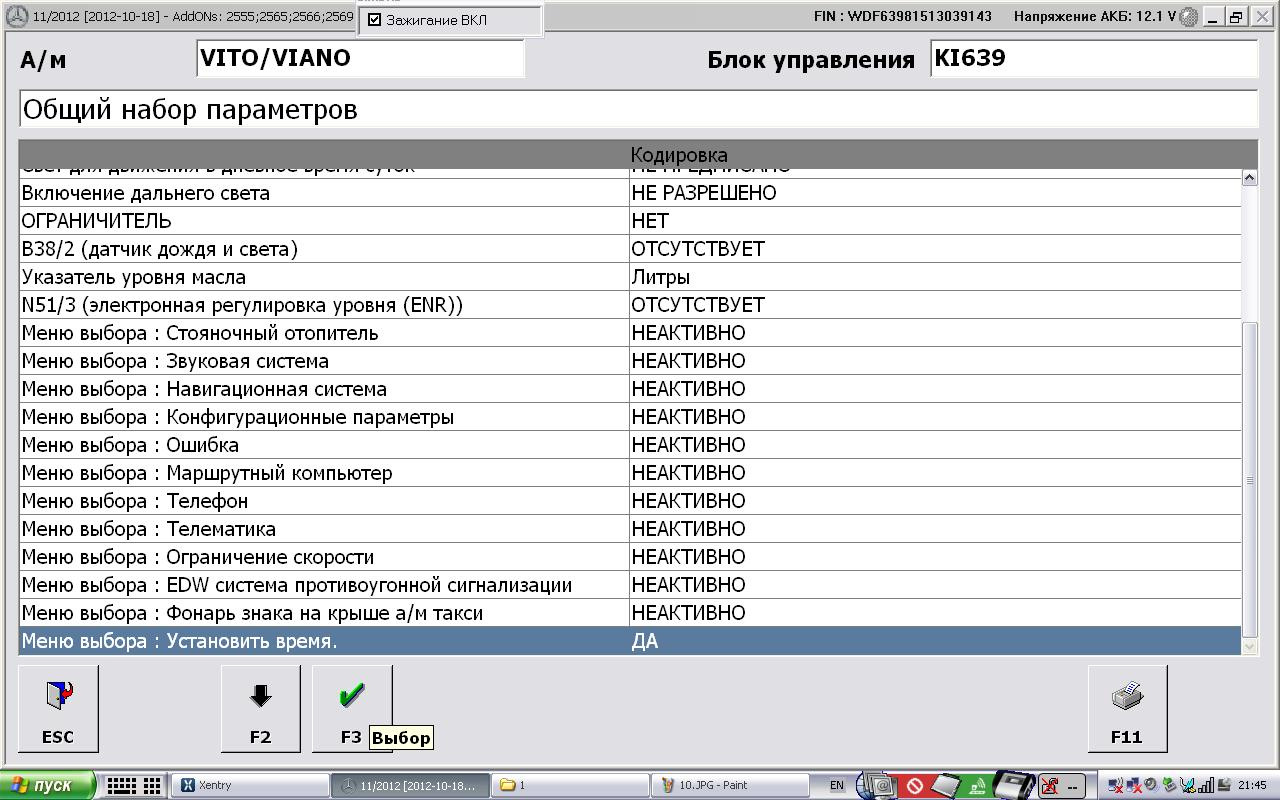The width and height of the screenshot is (1280, 800).
Task: Open the folder '1' taskbar window
Action: click(x=572, y=785)
